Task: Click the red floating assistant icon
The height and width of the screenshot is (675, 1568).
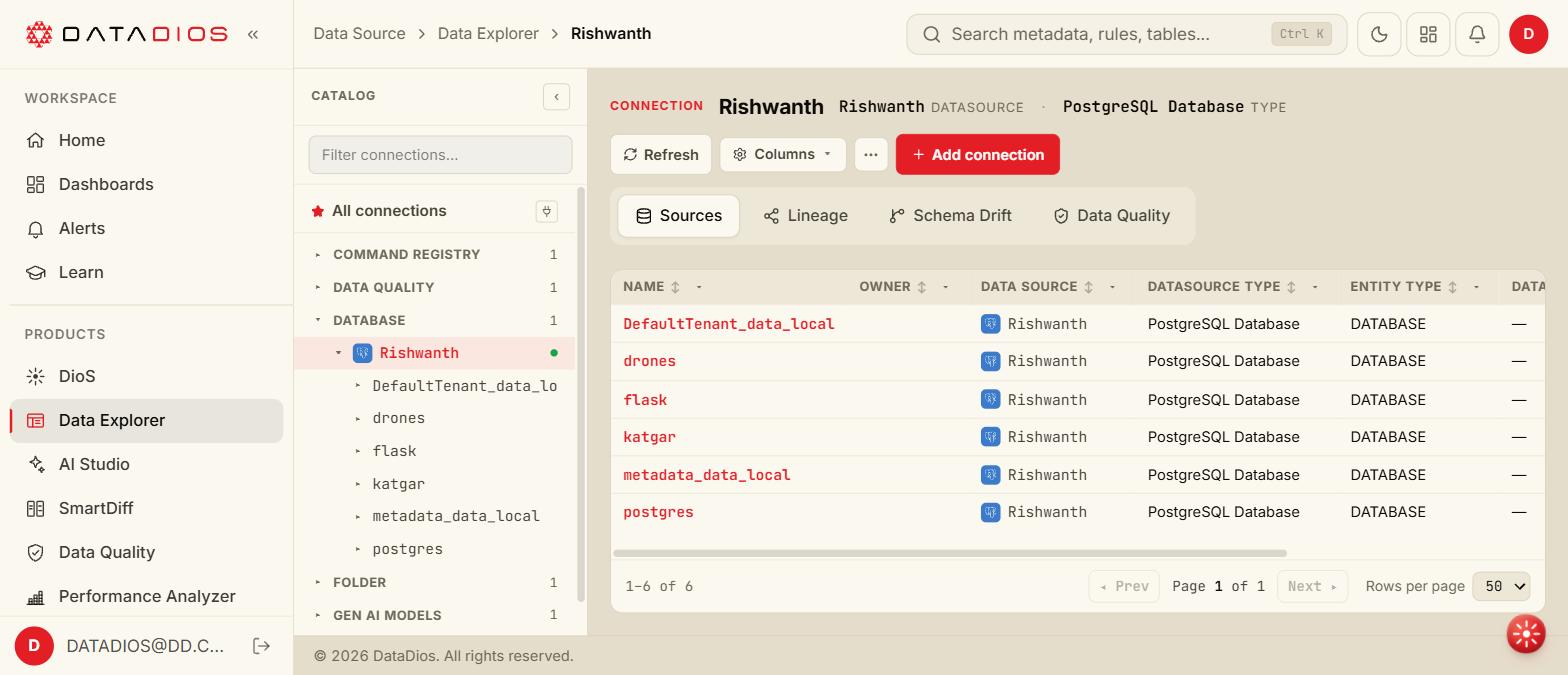Action: [1526, 634]
